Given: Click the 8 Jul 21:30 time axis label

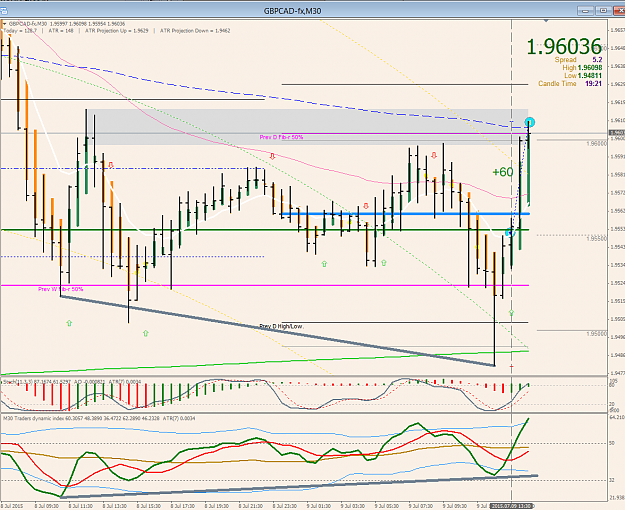Looking at the screenshot, I should click(x=251, y=506).
